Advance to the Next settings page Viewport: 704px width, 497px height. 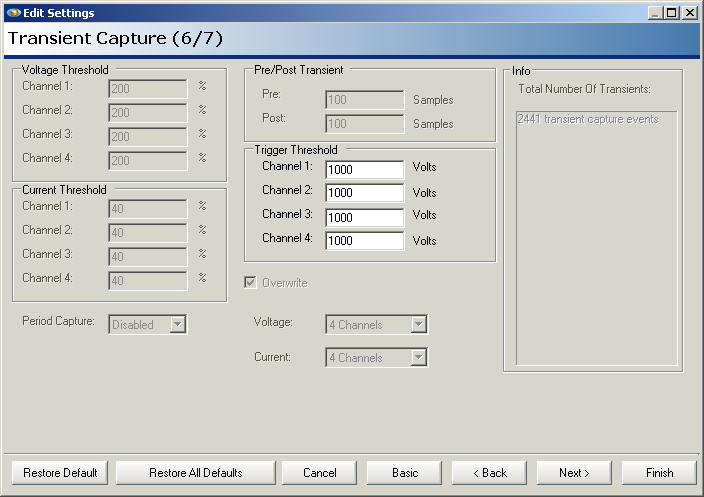[574, 473]
